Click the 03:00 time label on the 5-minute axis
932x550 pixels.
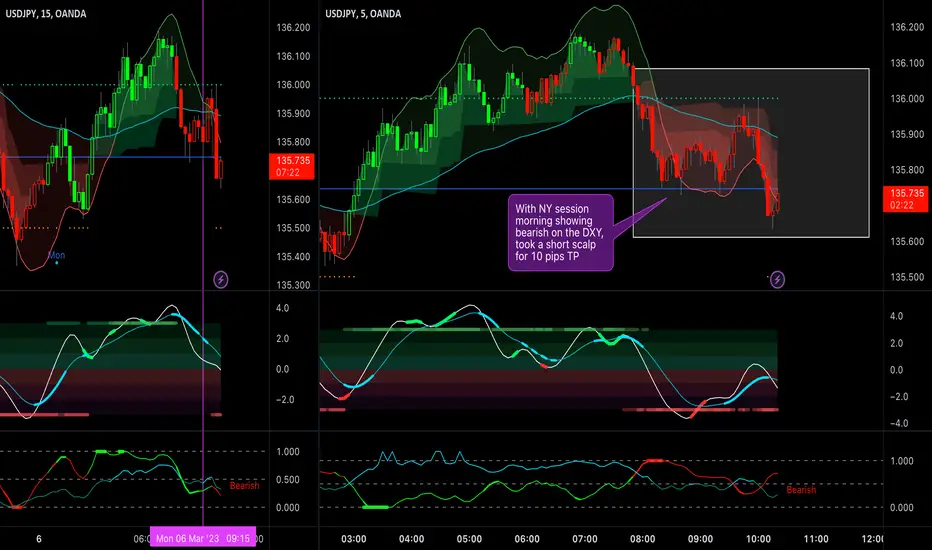pyautogui.click(x=354, y=539)
